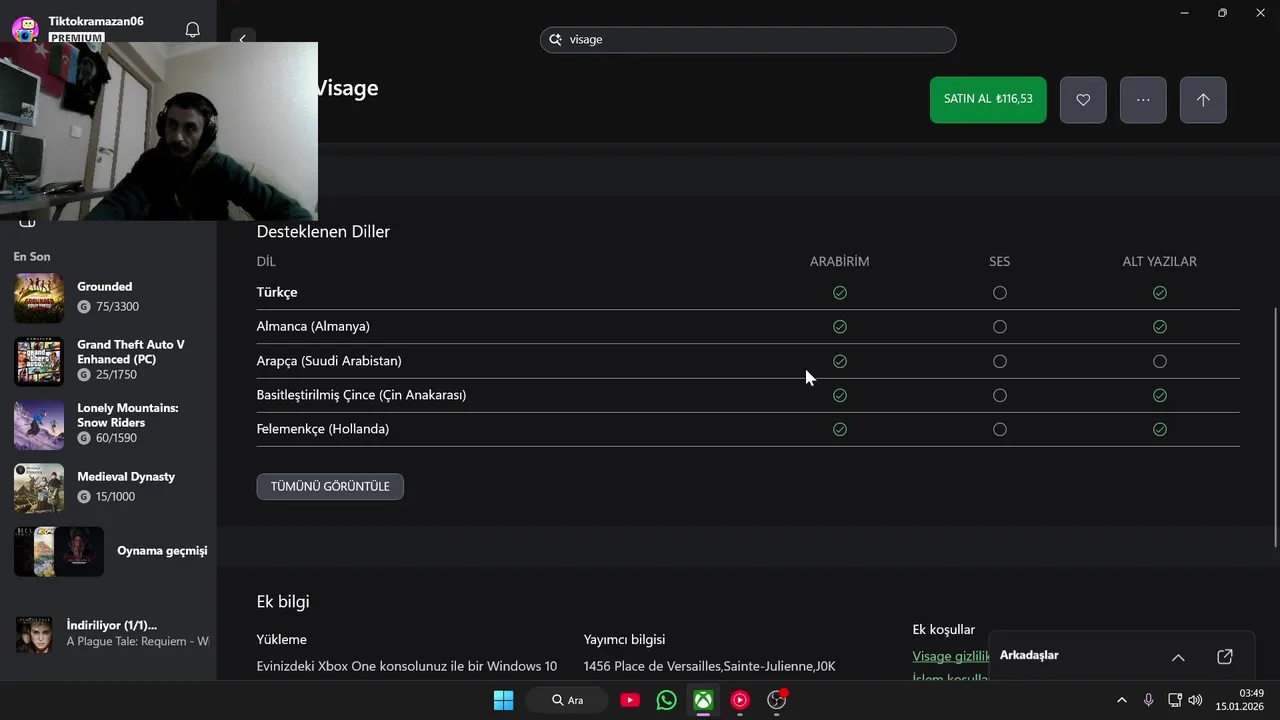1280x720 pixels.
Task: Click the user profile avatar
Action: pos(25,29)
